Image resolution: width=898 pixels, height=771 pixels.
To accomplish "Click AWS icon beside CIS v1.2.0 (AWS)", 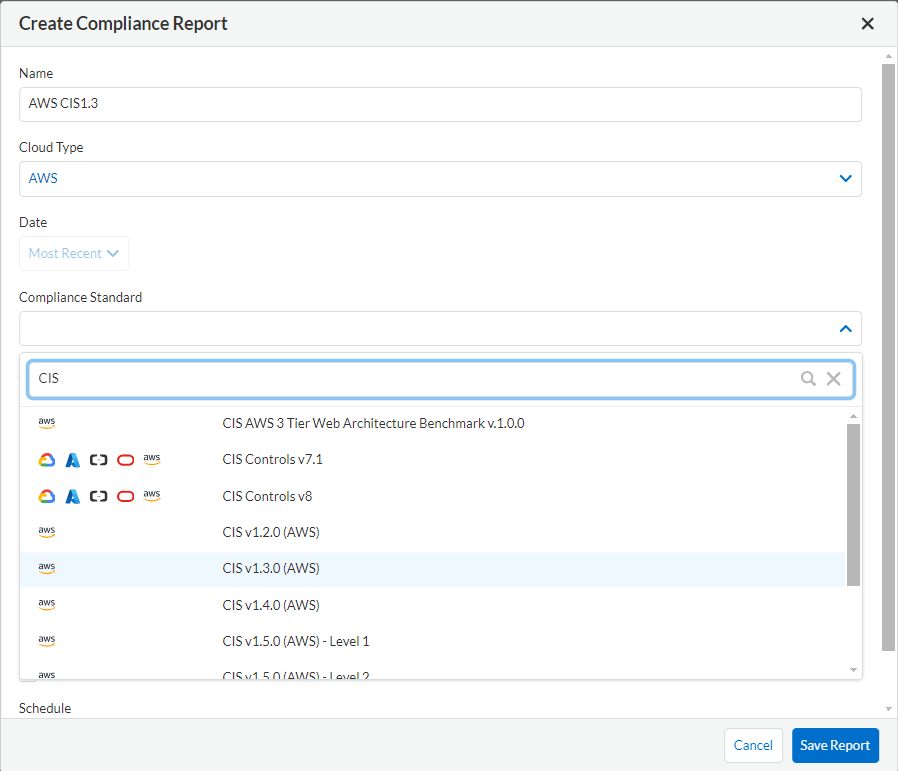I will tap(46, 532).
